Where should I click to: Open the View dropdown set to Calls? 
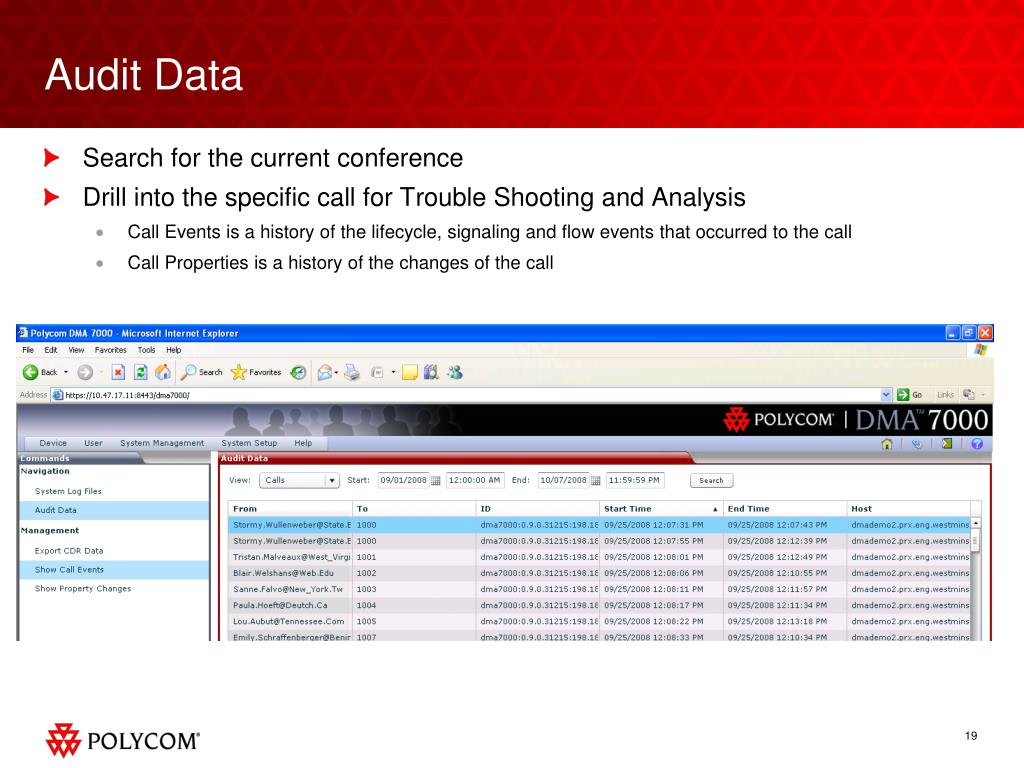coord(299,480)
